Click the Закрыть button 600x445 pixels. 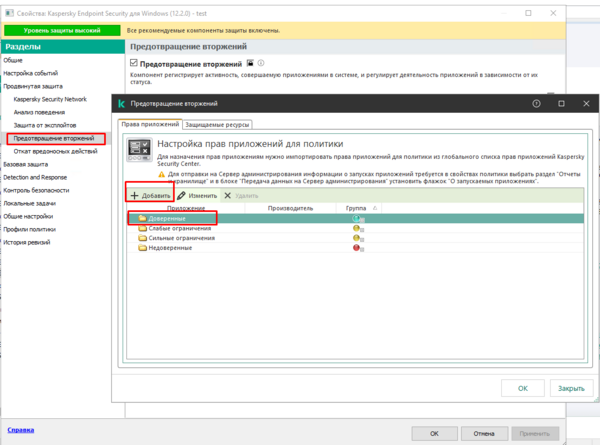click(x=571, y=388)
